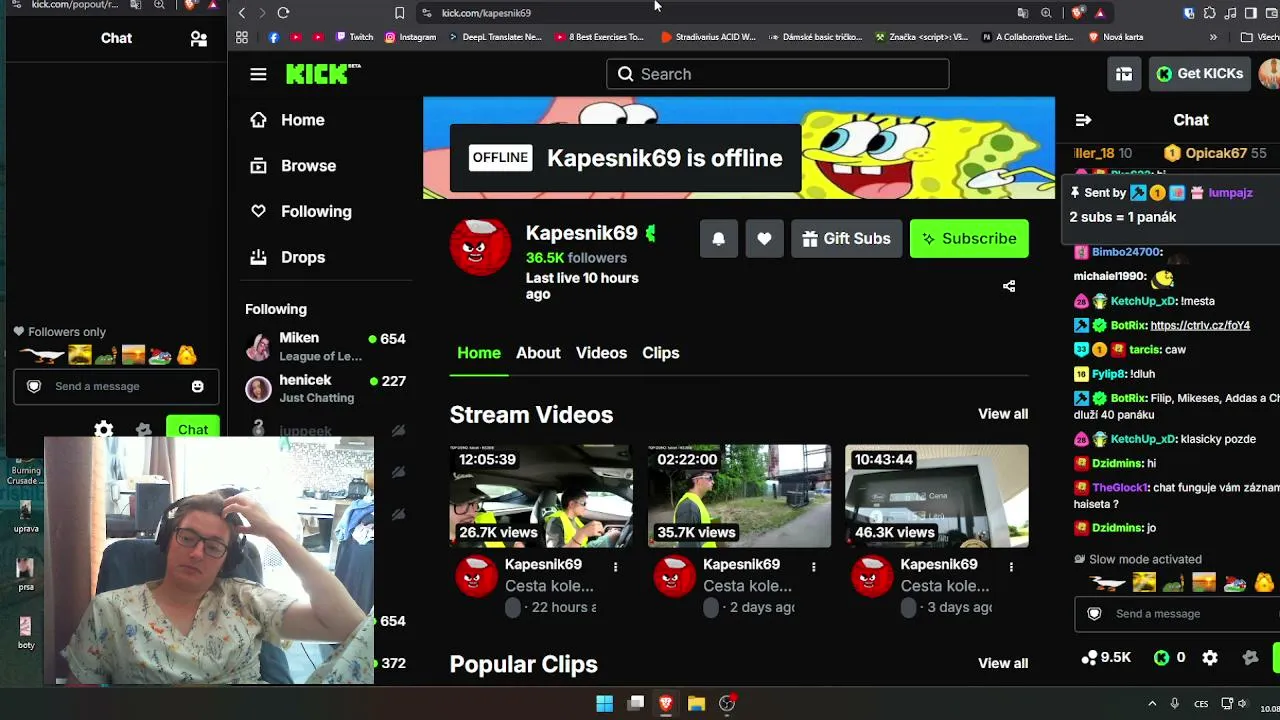
Task: Open emoji picker in popout chat
Action: (197, 387)
